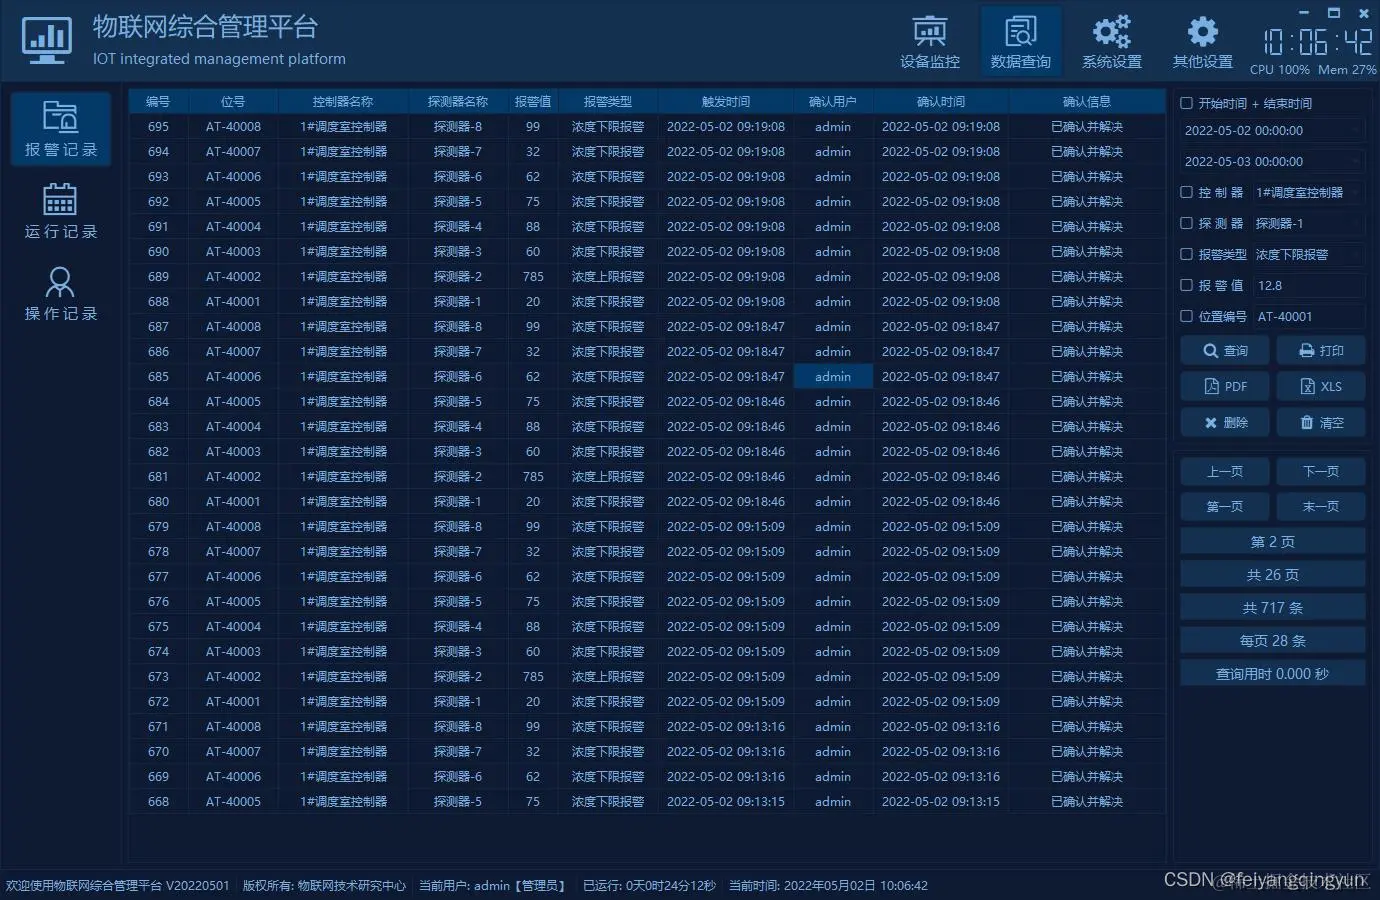Open 系统设置 system settings

1111,40
